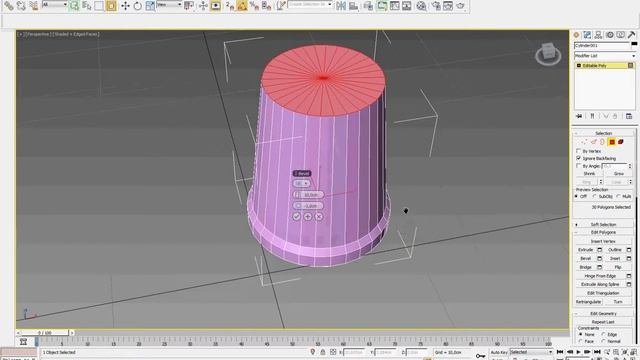Activate the Select and Rotate tool

pos(138,6)
